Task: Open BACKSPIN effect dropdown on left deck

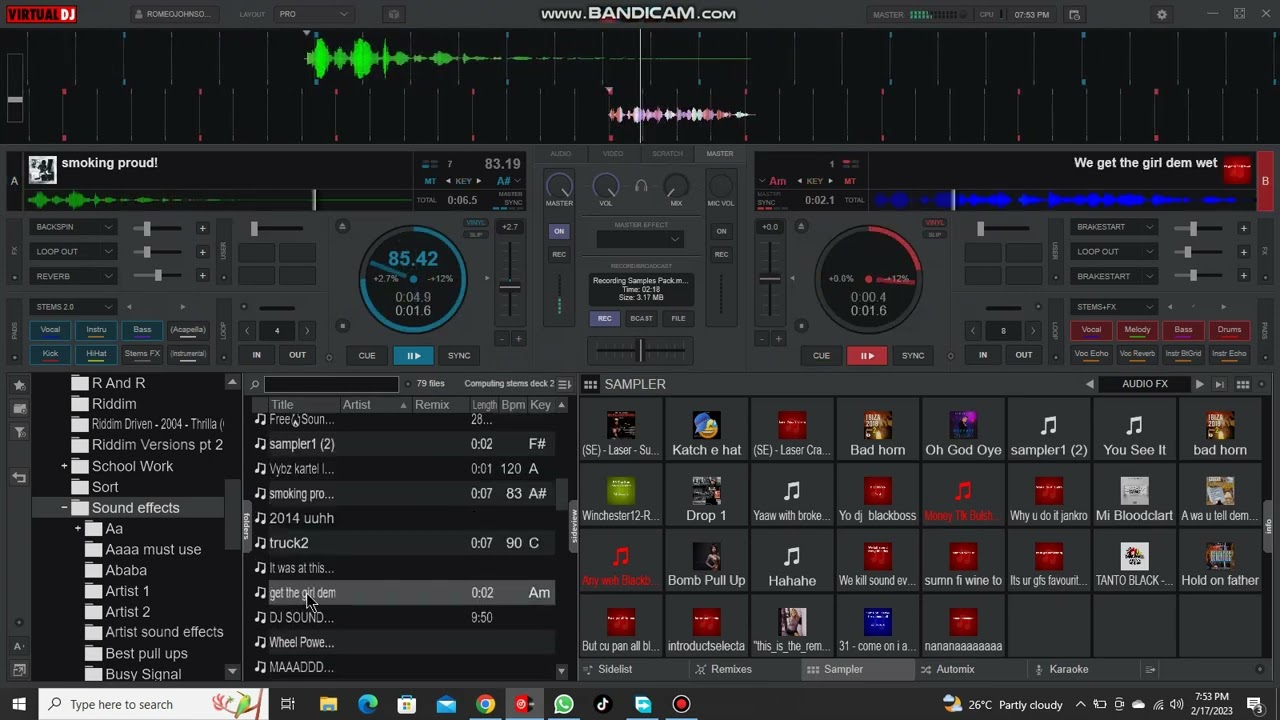Action: pos(74,227)
